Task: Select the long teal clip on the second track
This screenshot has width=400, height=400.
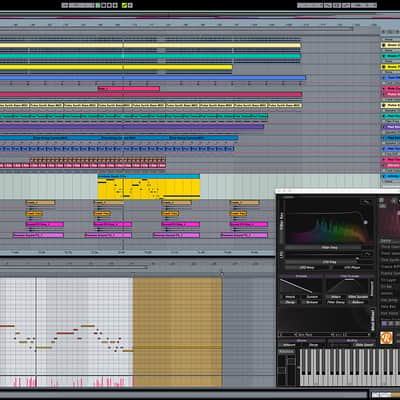Action: pos(150,56)
